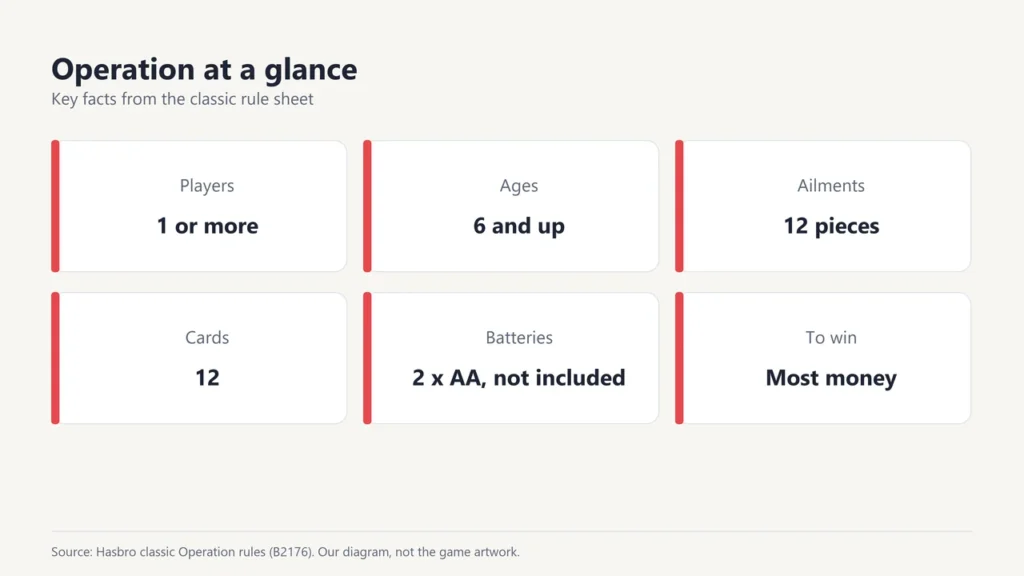The width and height of the screenshot is (1024, 576).
Task: Click the red accent bar on Ailments card
Action: (x=679, y=206)
